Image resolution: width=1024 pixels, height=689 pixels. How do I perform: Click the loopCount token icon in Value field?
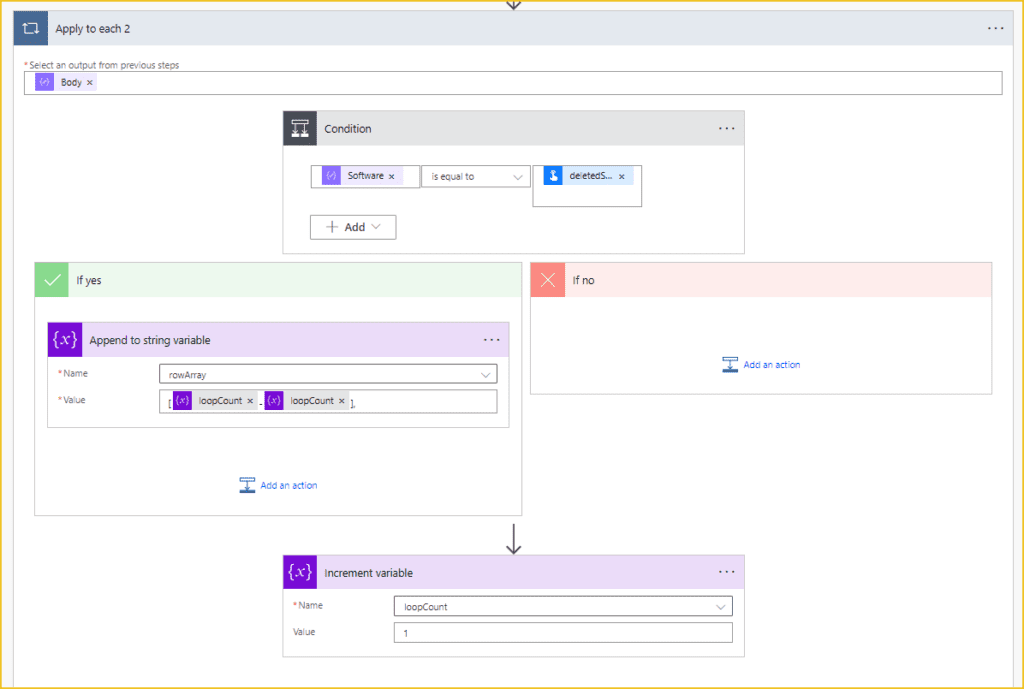tap(181, 400)
